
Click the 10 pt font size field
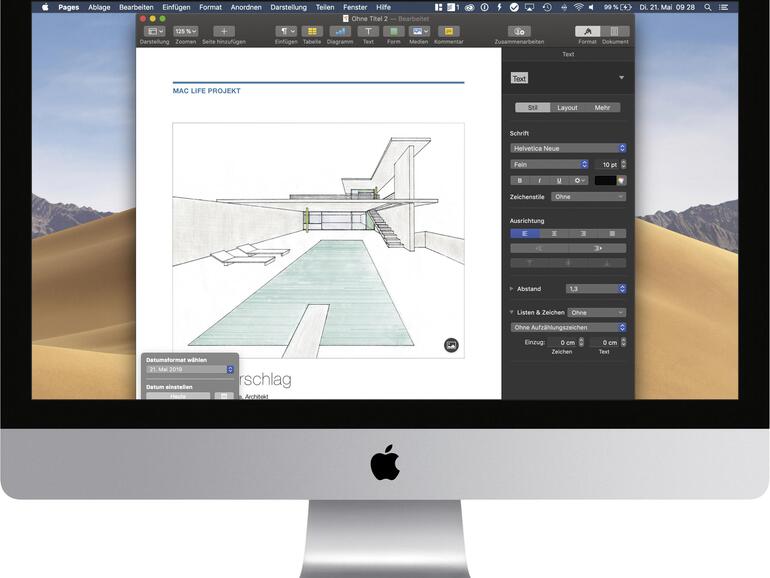coord(607,165)
